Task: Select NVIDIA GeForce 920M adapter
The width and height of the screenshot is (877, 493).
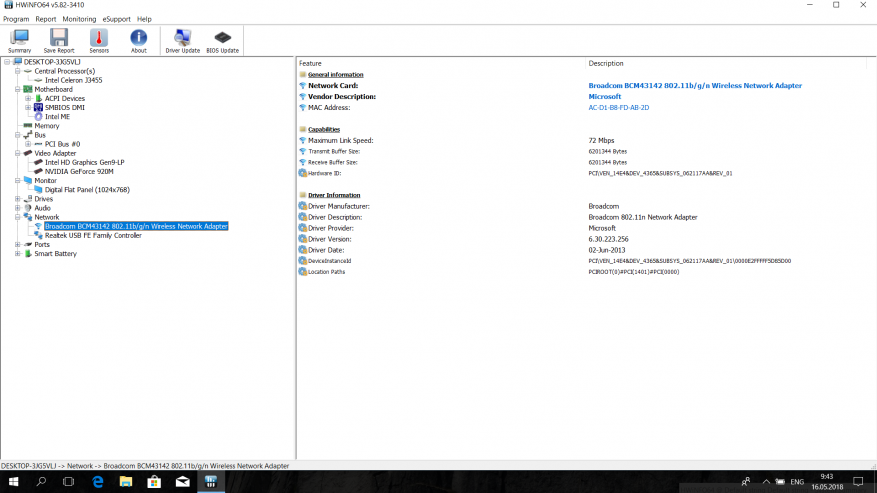Action: (79, 172)
